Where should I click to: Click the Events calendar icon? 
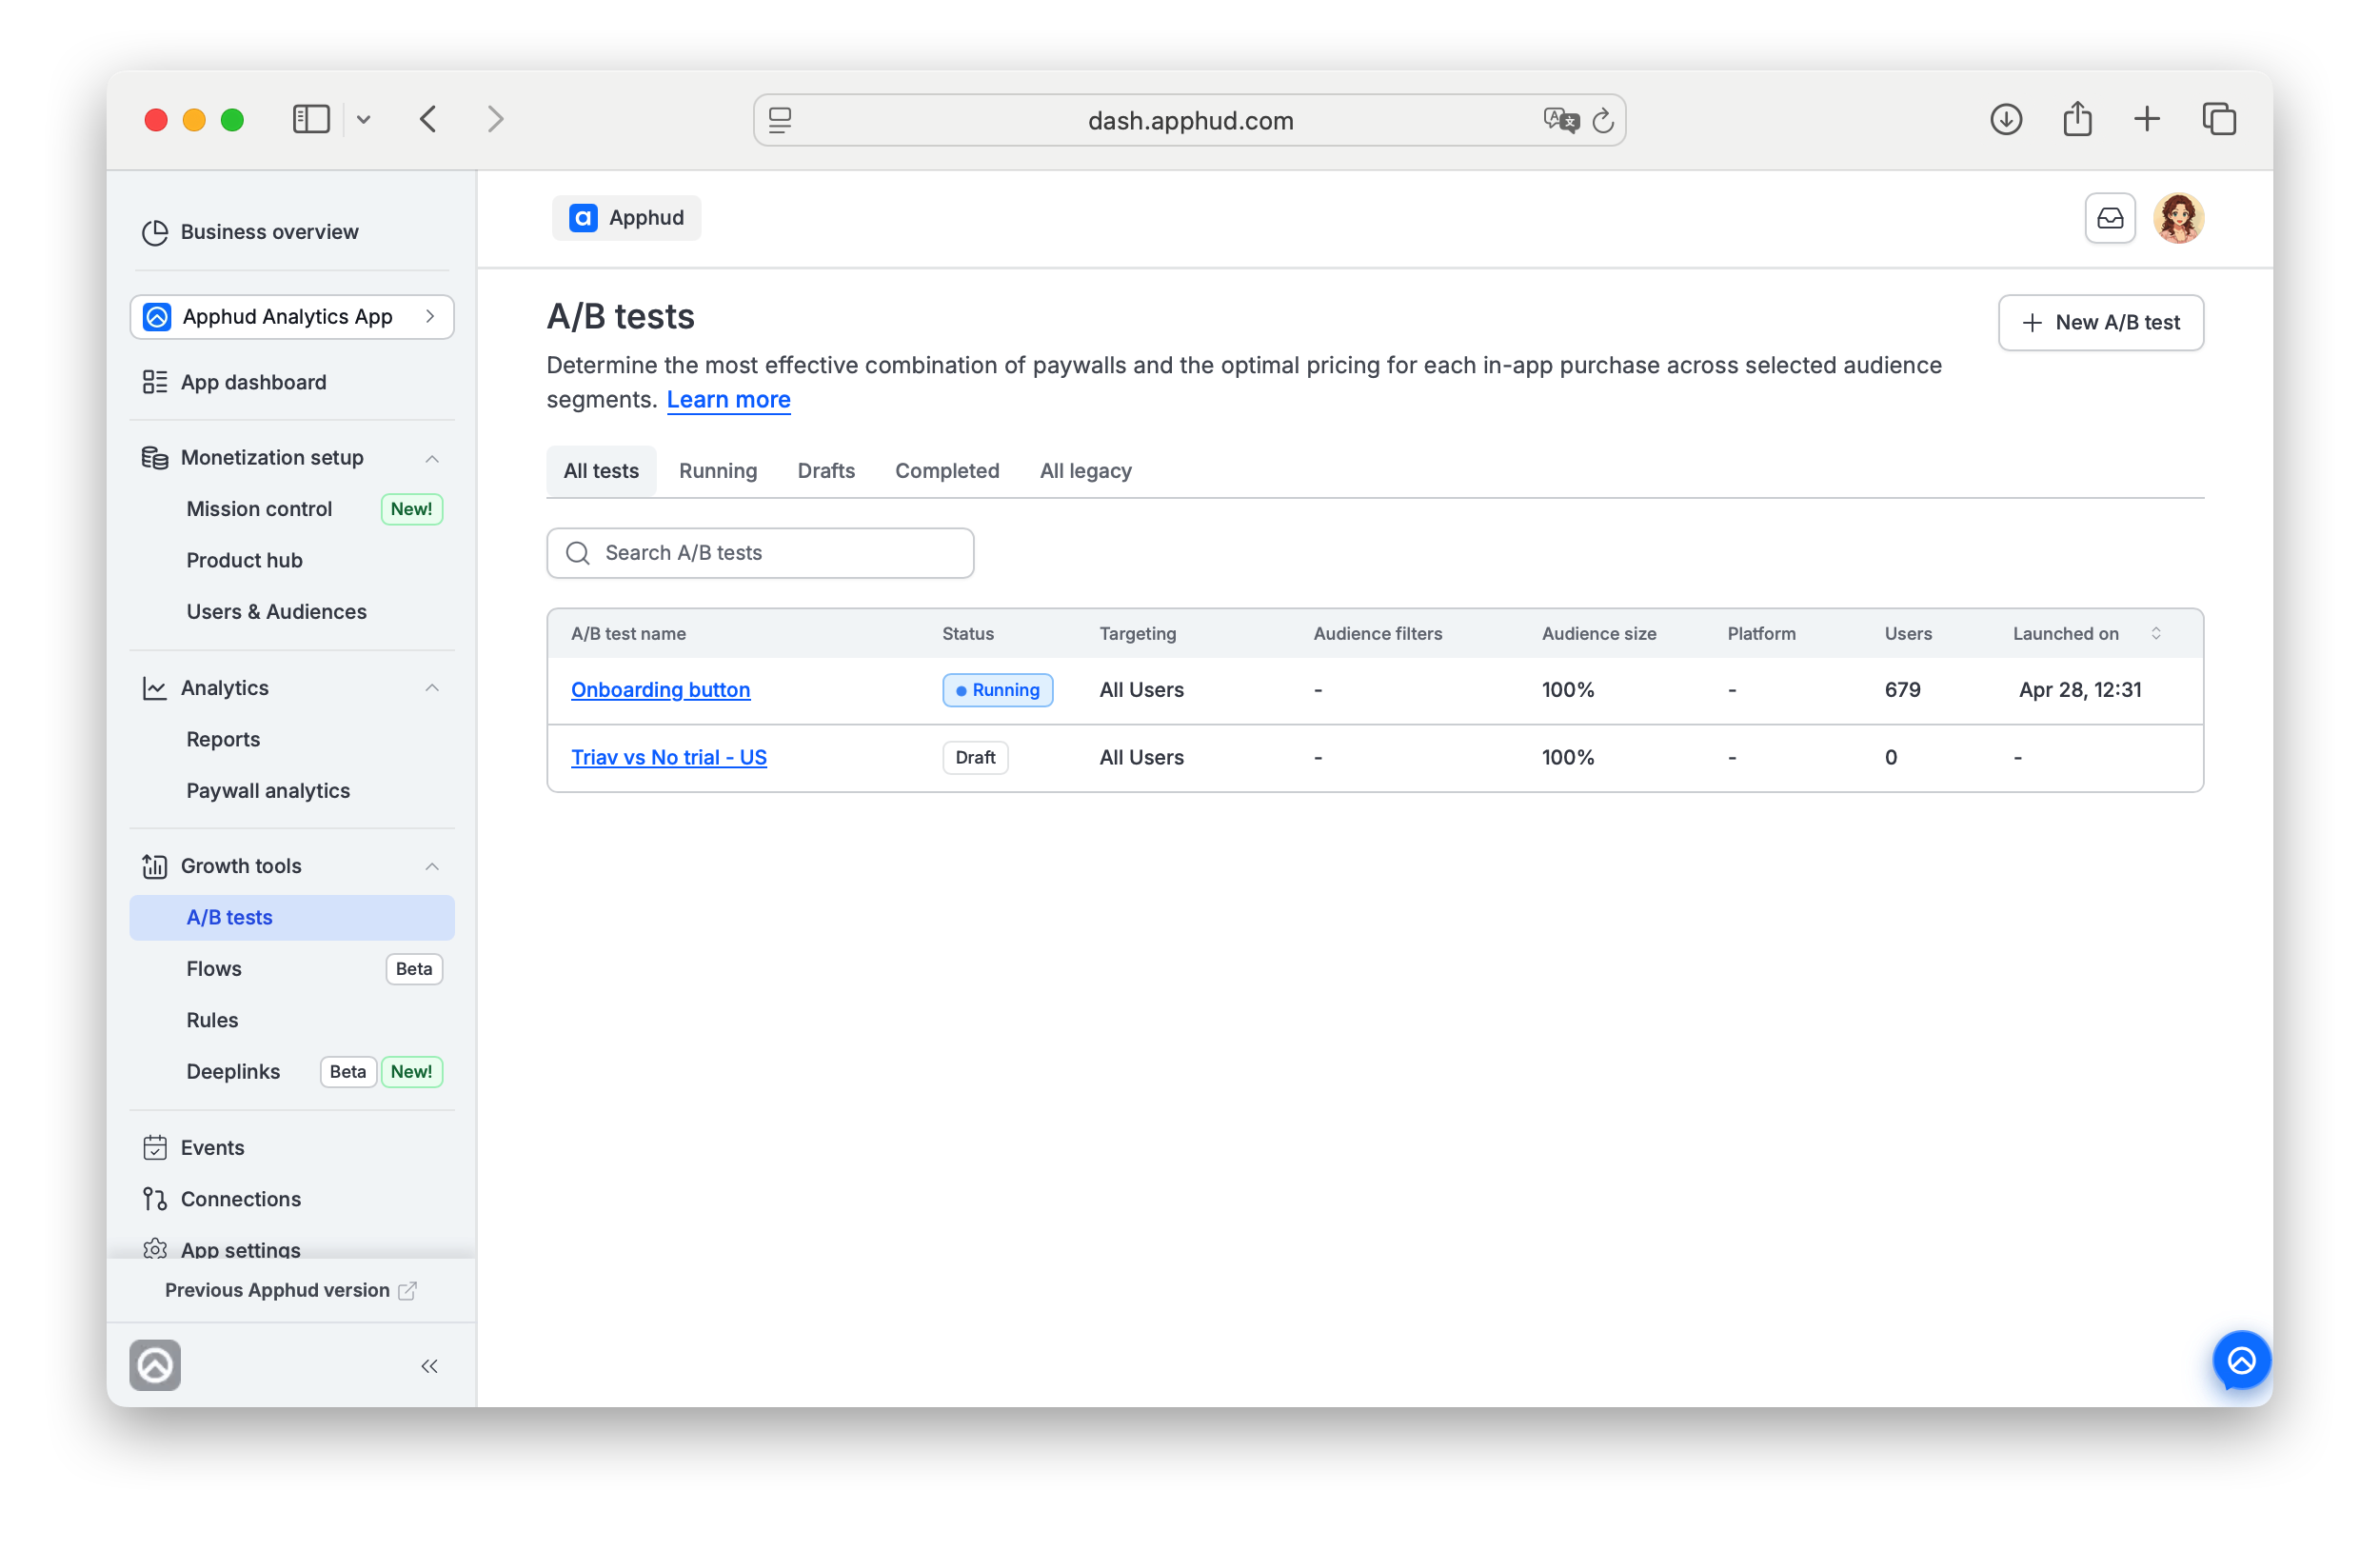click(x=155, y=1147)
